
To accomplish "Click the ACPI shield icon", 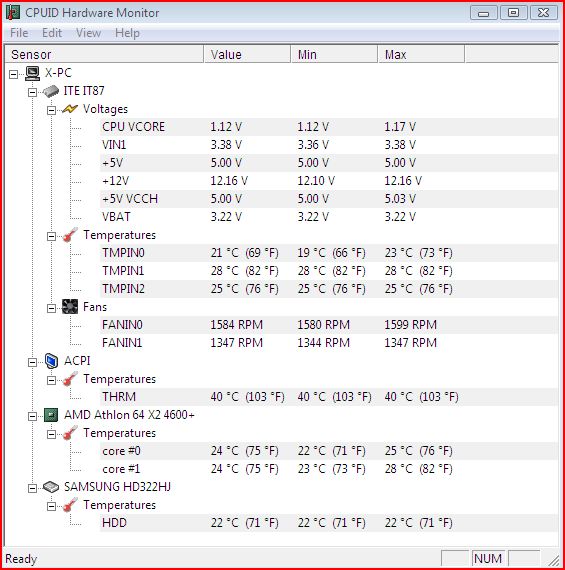I will (51, 361).
